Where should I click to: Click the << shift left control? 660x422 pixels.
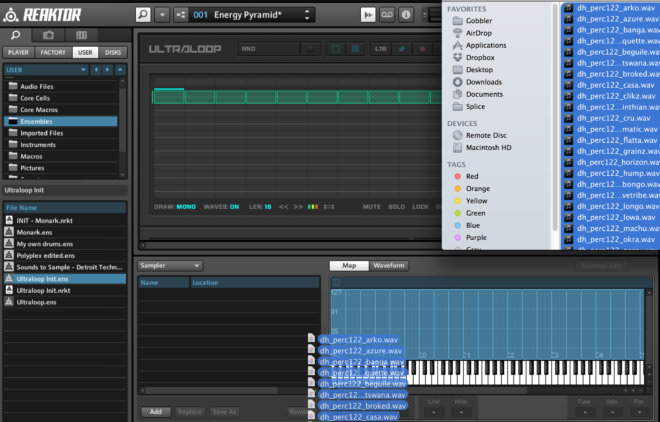coord(284,207)
